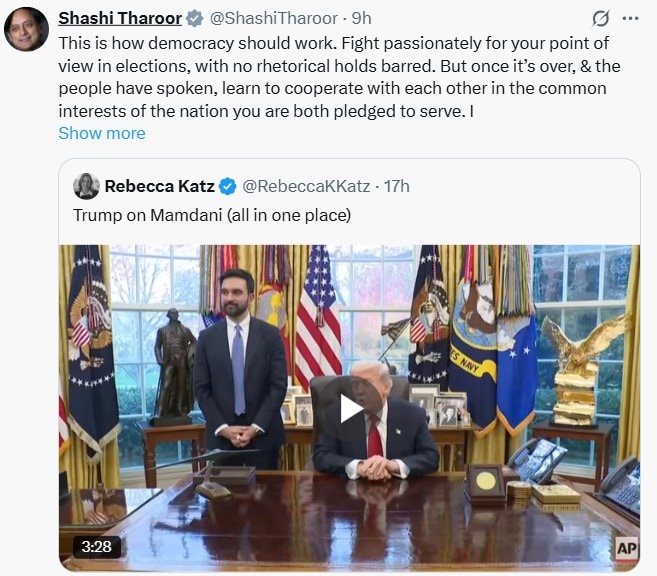Expand the post with Show more

[x=101, y=133]
